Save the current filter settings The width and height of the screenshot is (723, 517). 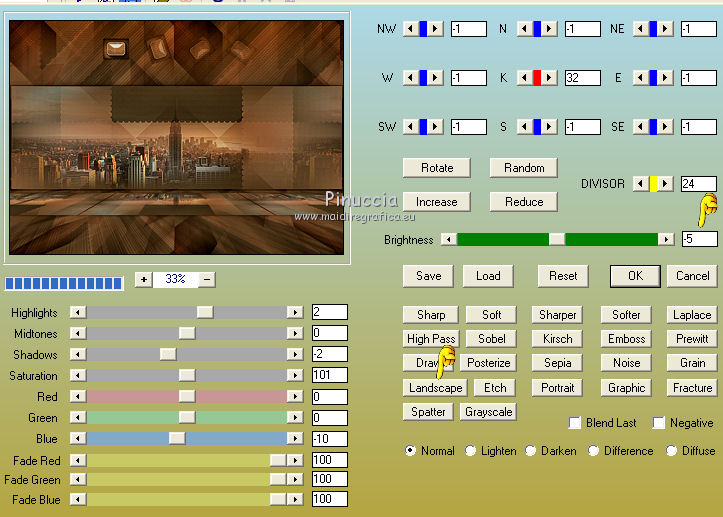pyautogui.click(x=428, y=276)
